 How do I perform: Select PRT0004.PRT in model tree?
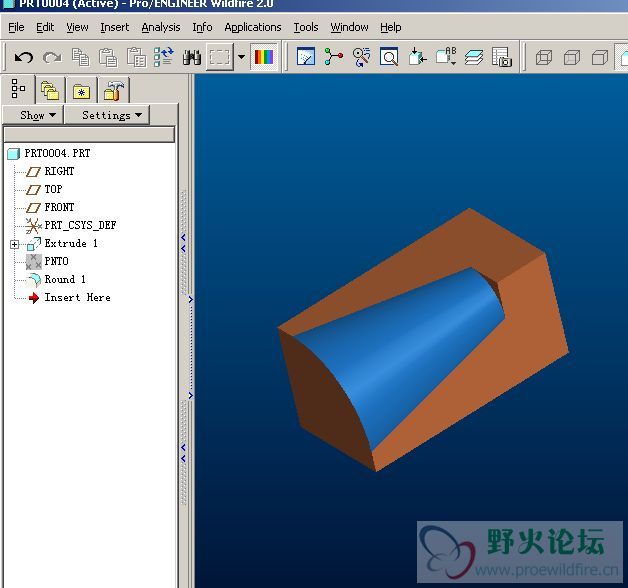coord(57,153)
